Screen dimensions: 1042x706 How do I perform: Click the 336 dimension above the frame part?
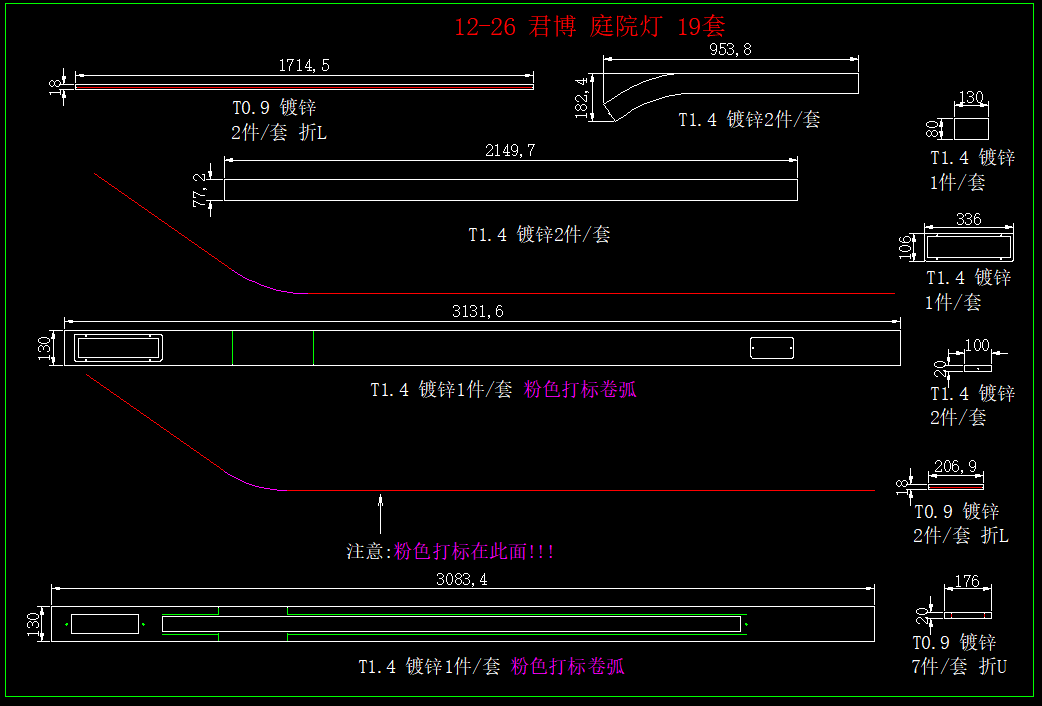coord(968,220)
